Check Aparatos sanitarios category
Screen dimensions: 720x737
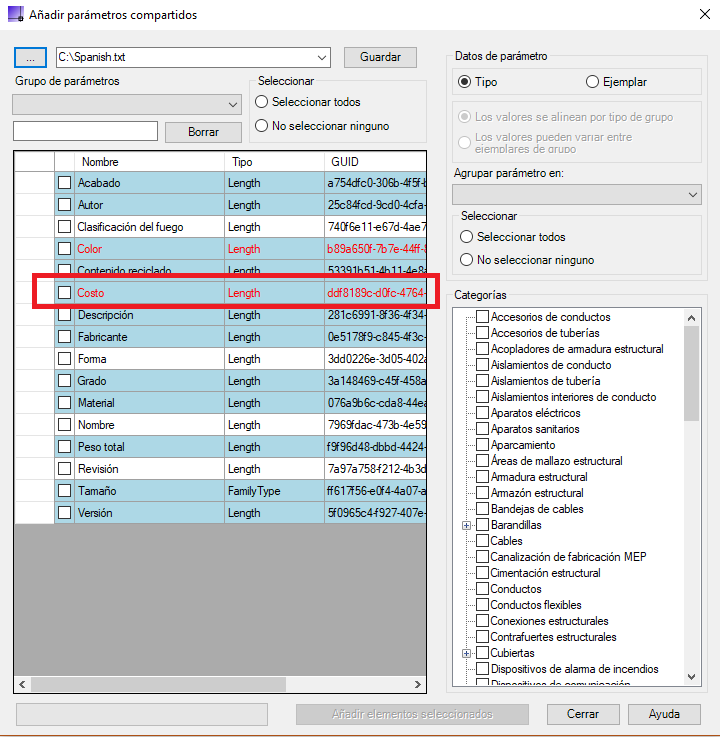pos(482,429)
